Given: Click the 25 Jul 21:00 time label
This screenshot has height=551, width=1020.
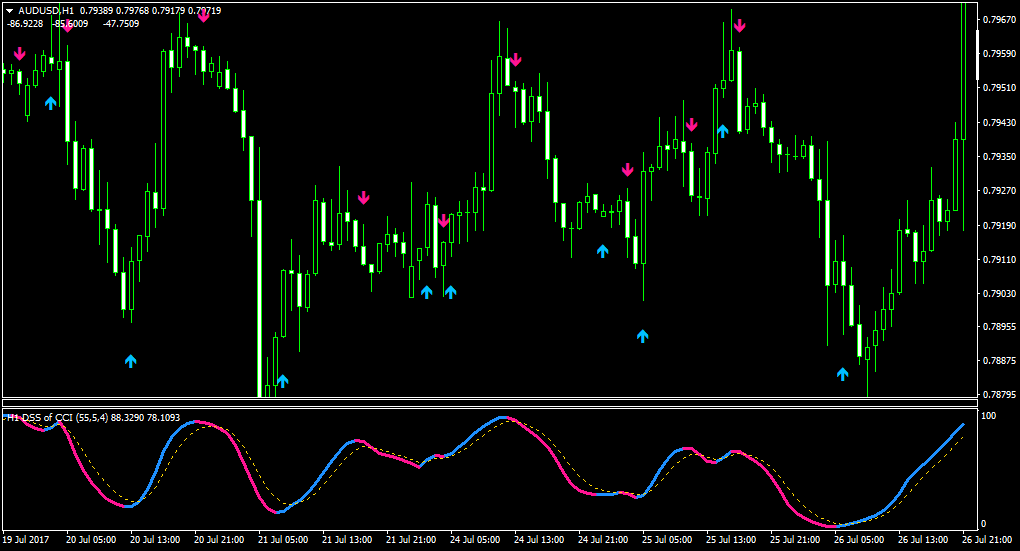Looking at the screenshot, I should point(796,540).
